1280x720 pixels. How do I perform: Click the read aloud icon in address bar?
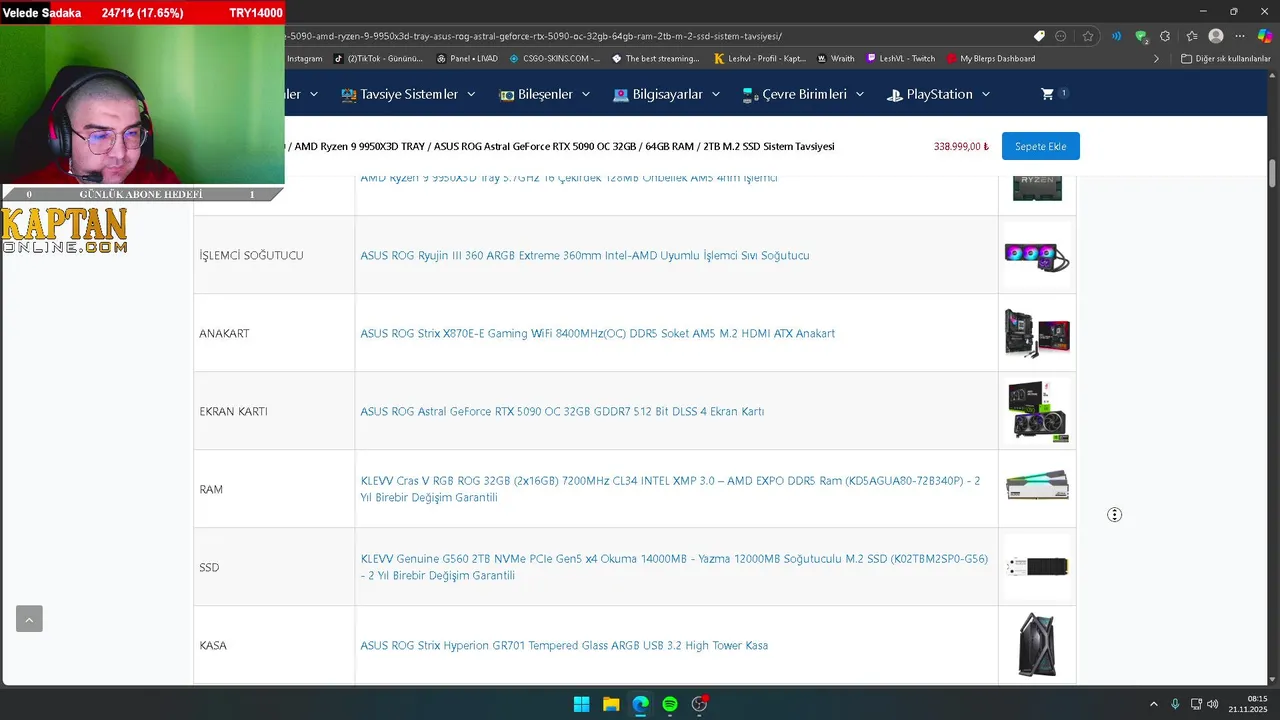point(1116,36)
